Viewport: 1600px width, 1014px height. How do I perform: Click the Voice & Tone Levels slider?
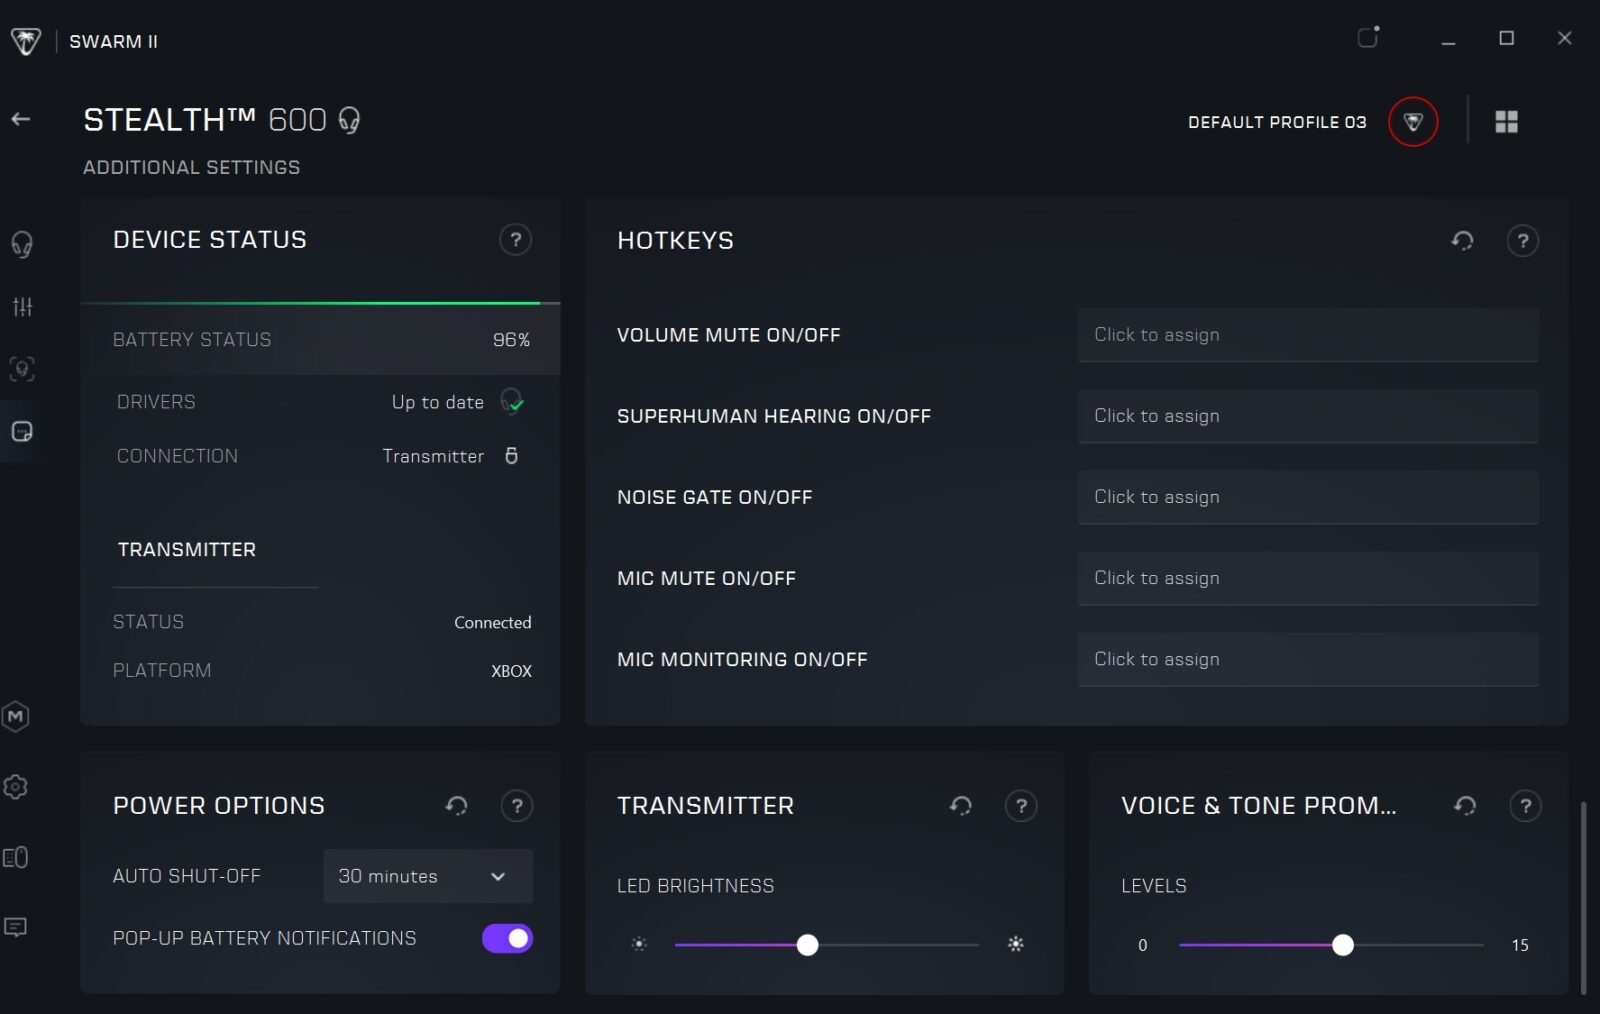(x=1342, y=945)
